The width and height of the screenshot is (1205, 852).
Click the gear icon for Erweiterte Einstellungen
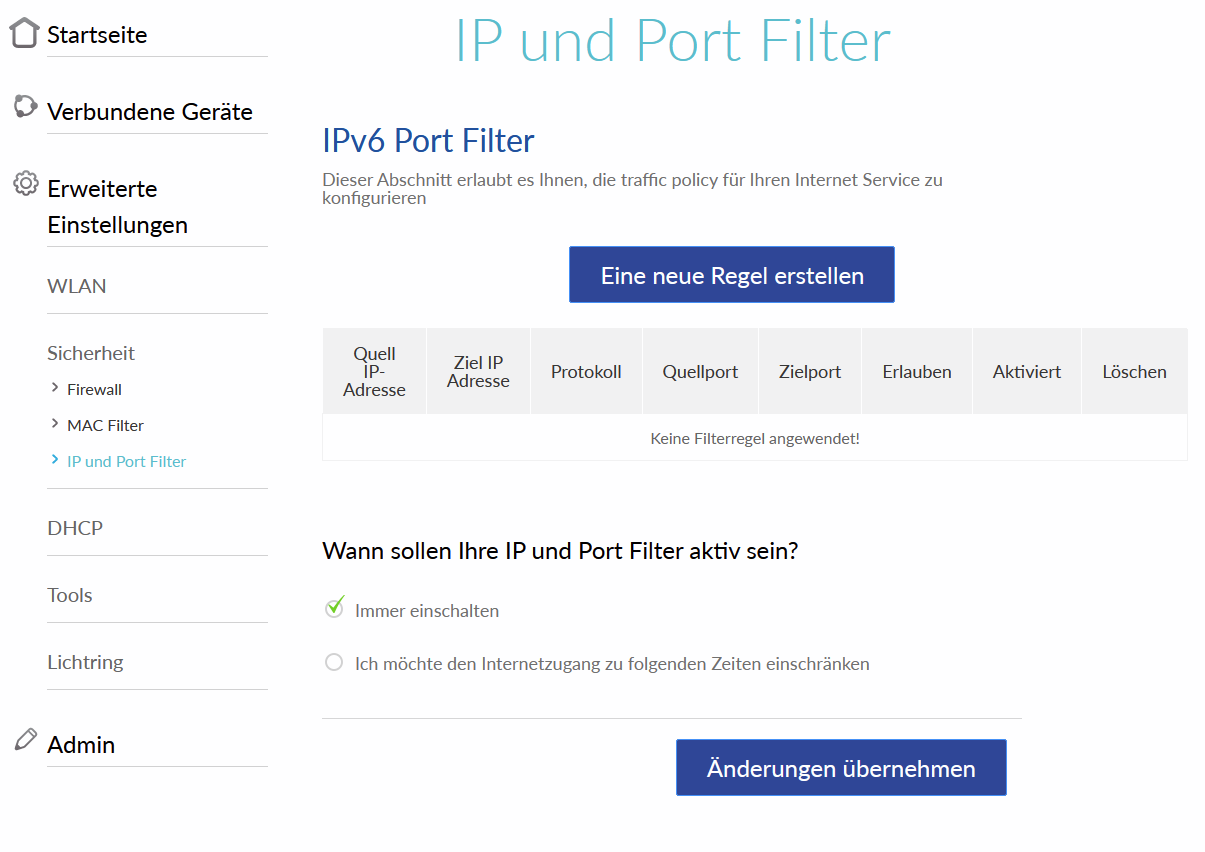tap(25, 184)
